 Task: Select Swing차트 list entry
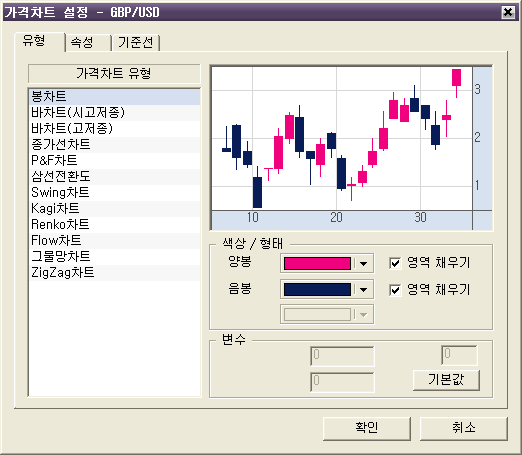(115, 193)
